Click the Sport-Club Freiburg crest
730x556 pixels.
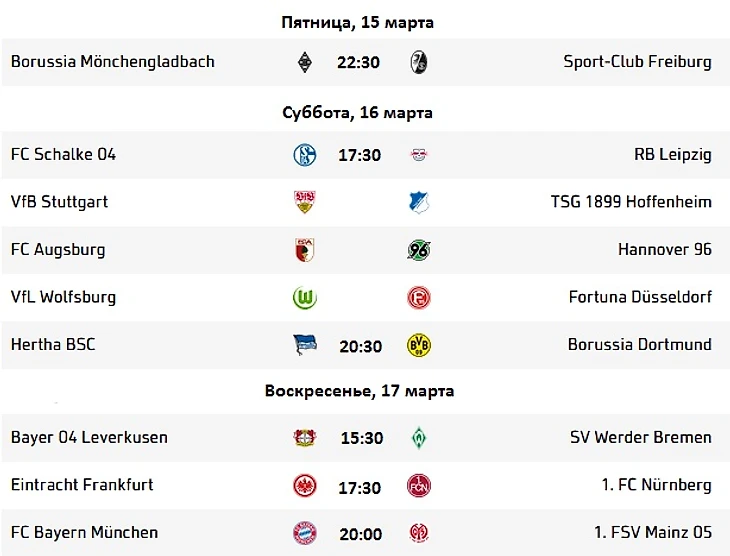tap(419, 62)
